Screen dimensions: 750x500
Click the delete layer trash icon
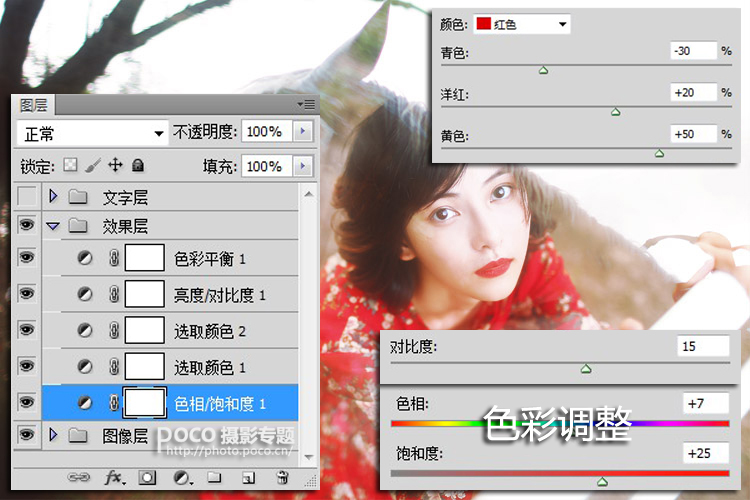pos(282,477)
